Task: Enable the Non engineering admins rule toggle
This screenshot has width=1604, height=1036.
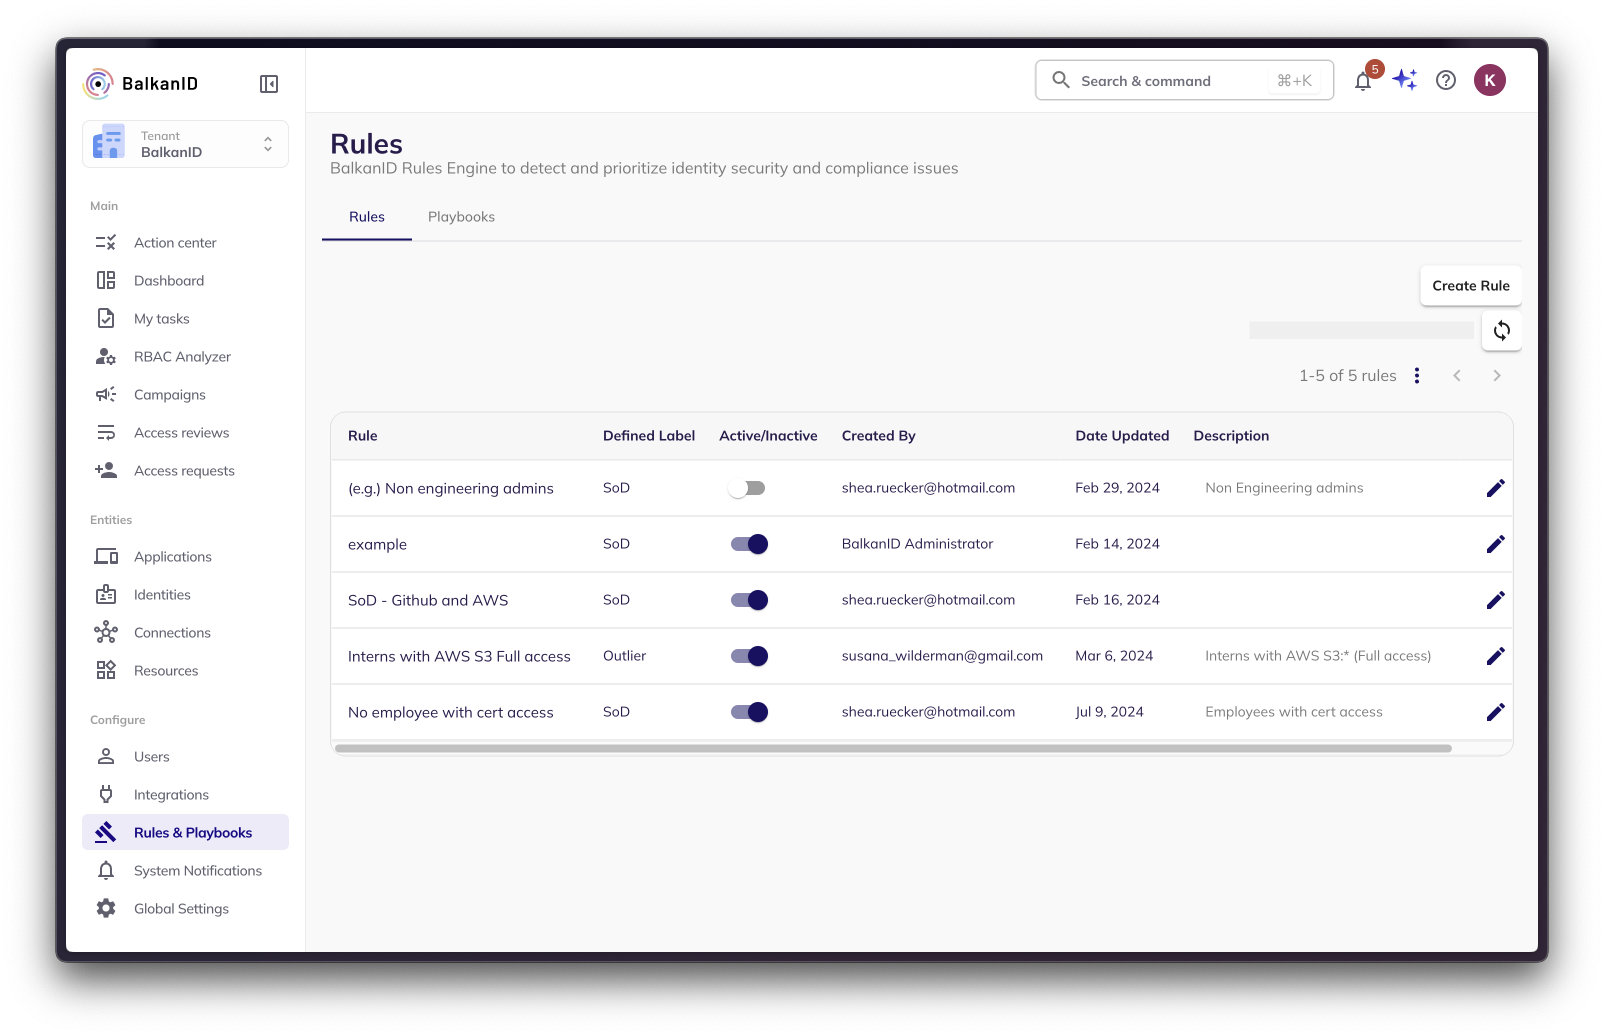Action: (x=748, y=488)
